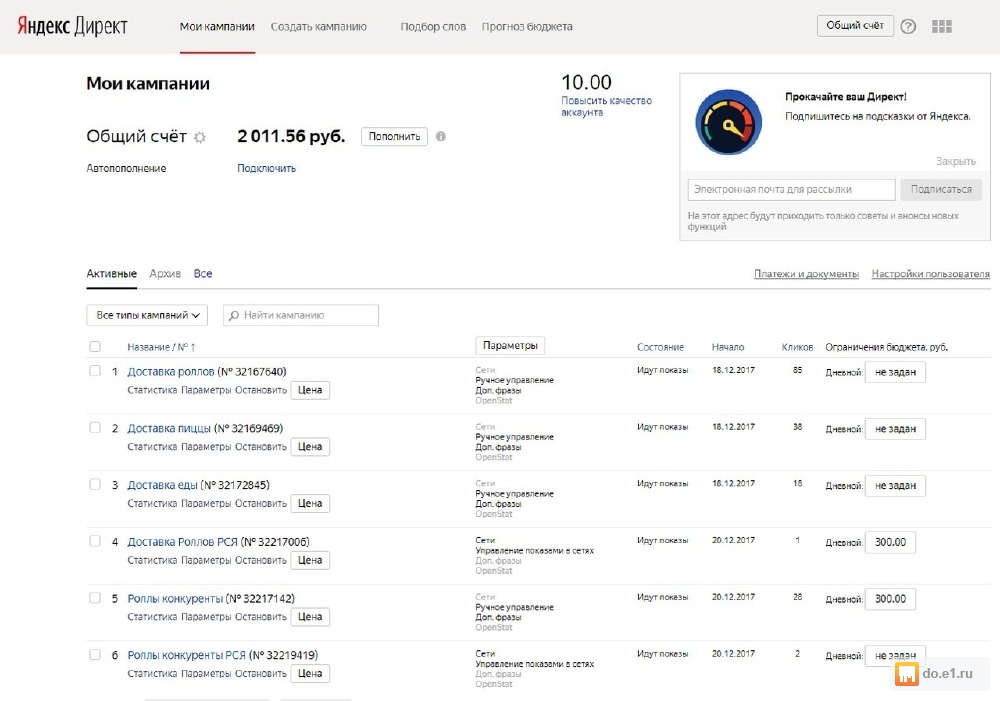Select all campaigns with the header checkbox
Screen dimensions: 1000x701
point(95,346)
